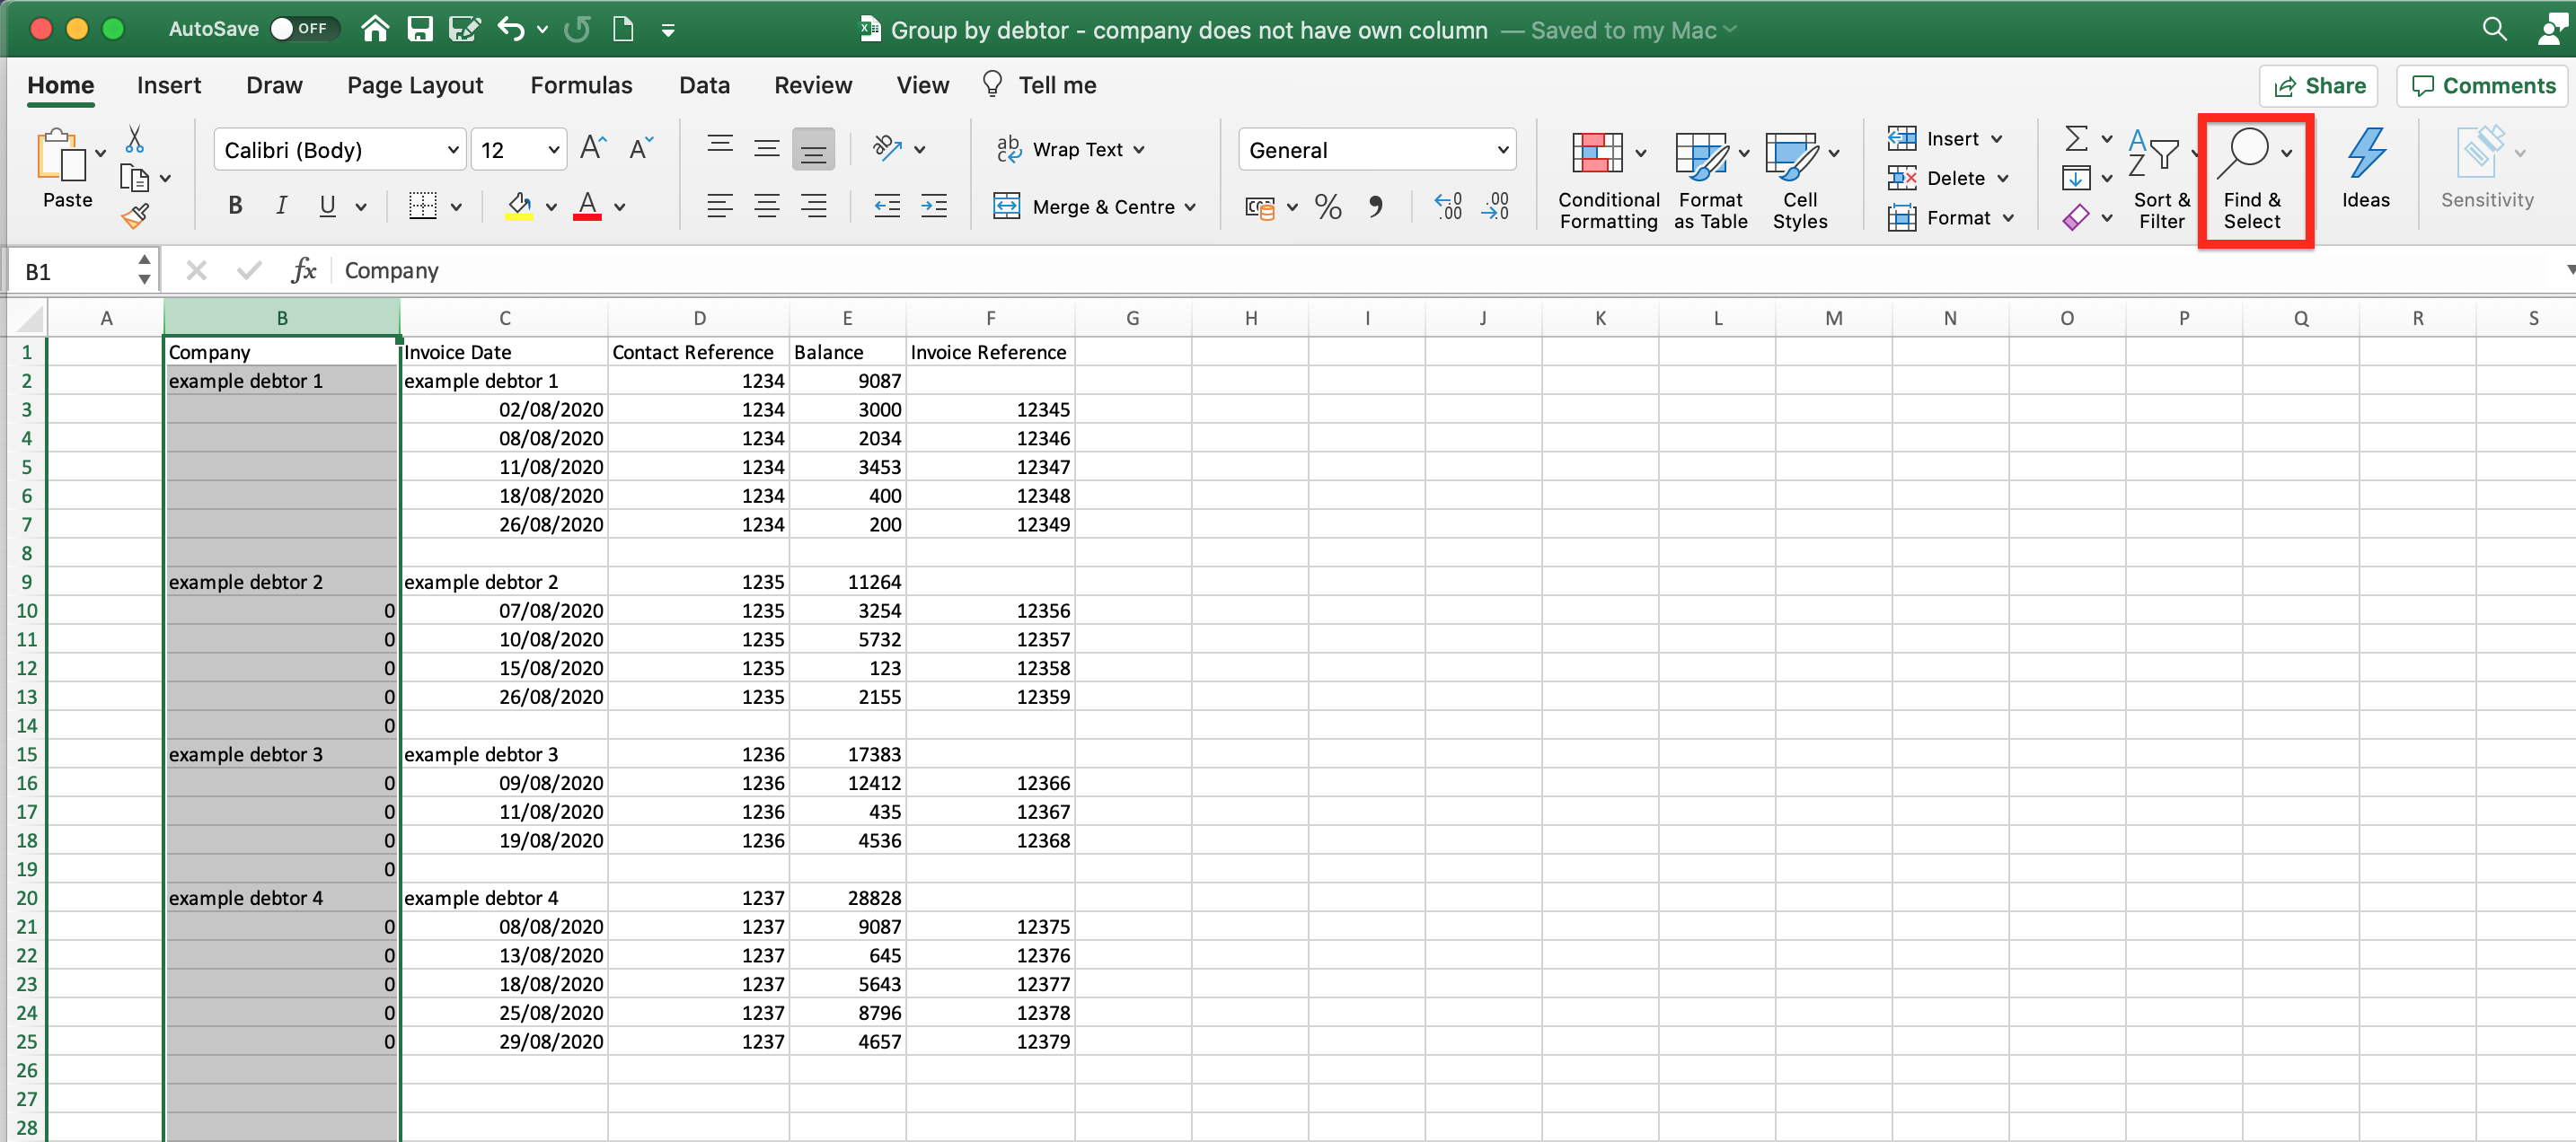Open fill colour palette arrow

tap(551, 207)
